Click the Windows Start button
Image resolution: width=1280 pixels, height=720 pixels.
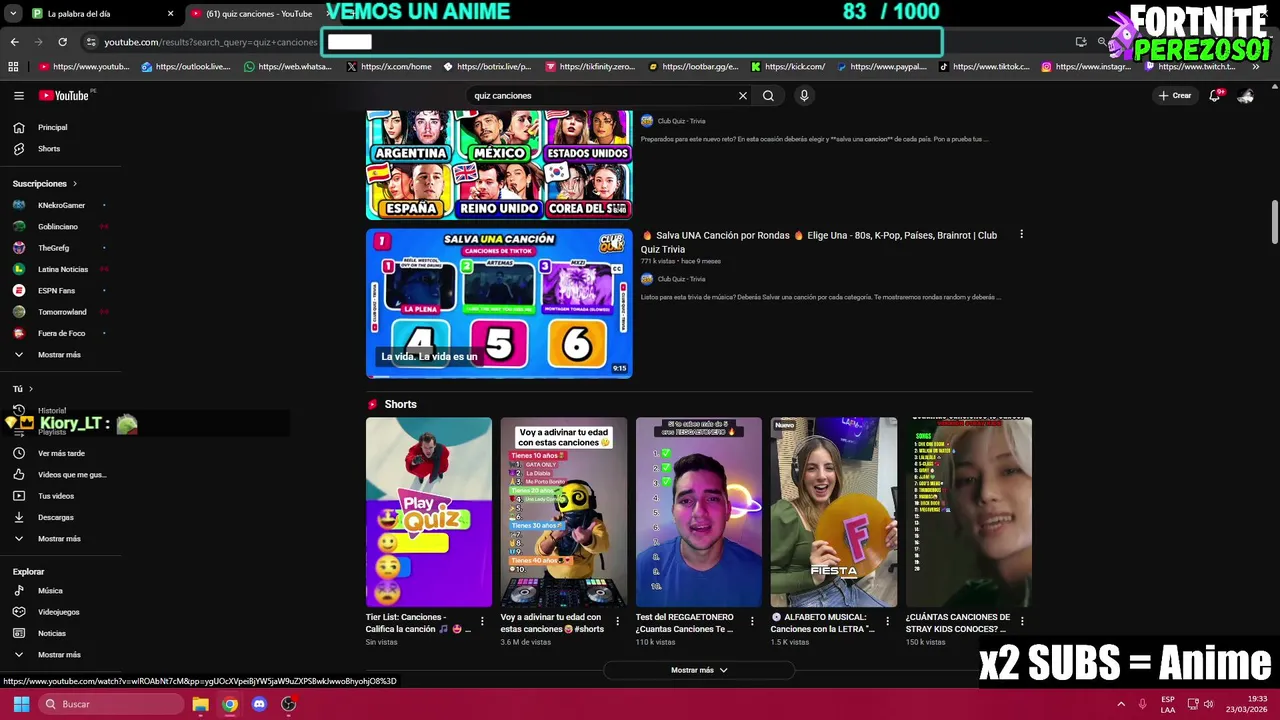click(x=21, y=704)
